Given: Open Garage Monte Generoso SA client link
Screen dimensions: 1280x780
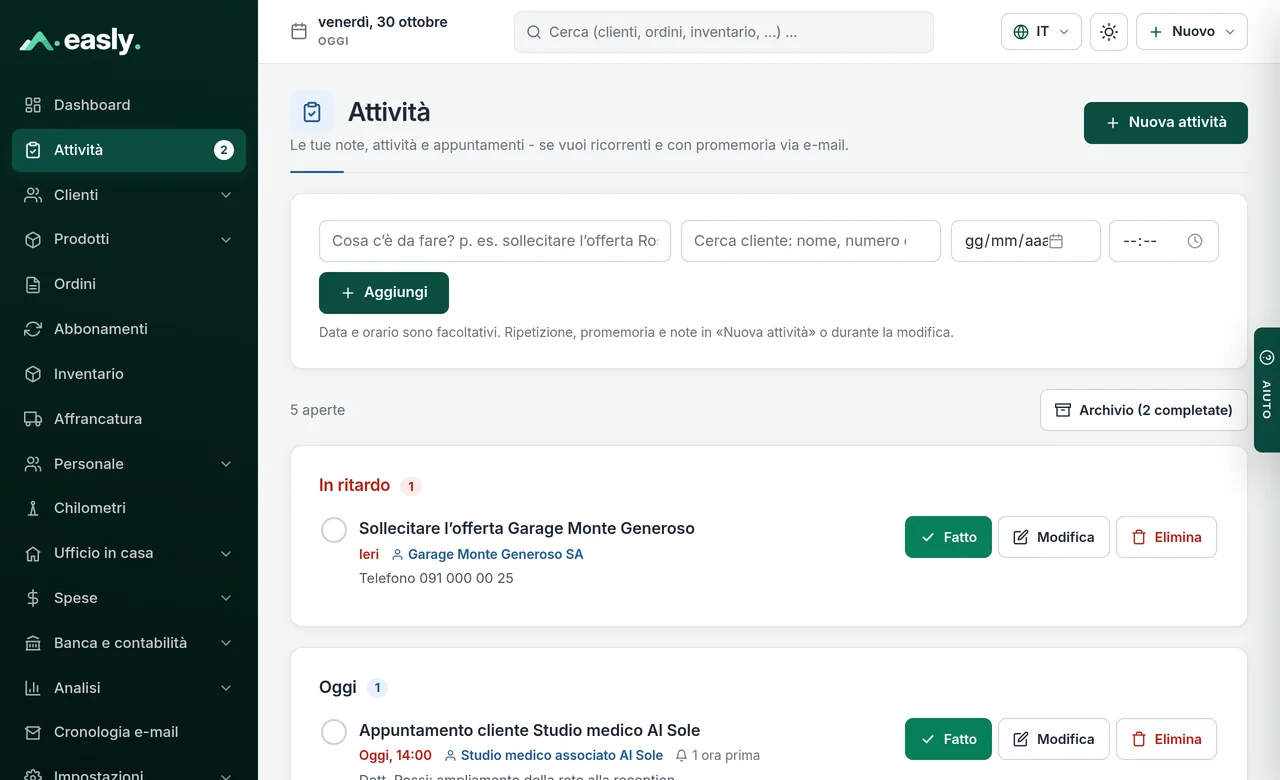Looking at the screenshot, I should pyautogui.click(x=487, y=554).
